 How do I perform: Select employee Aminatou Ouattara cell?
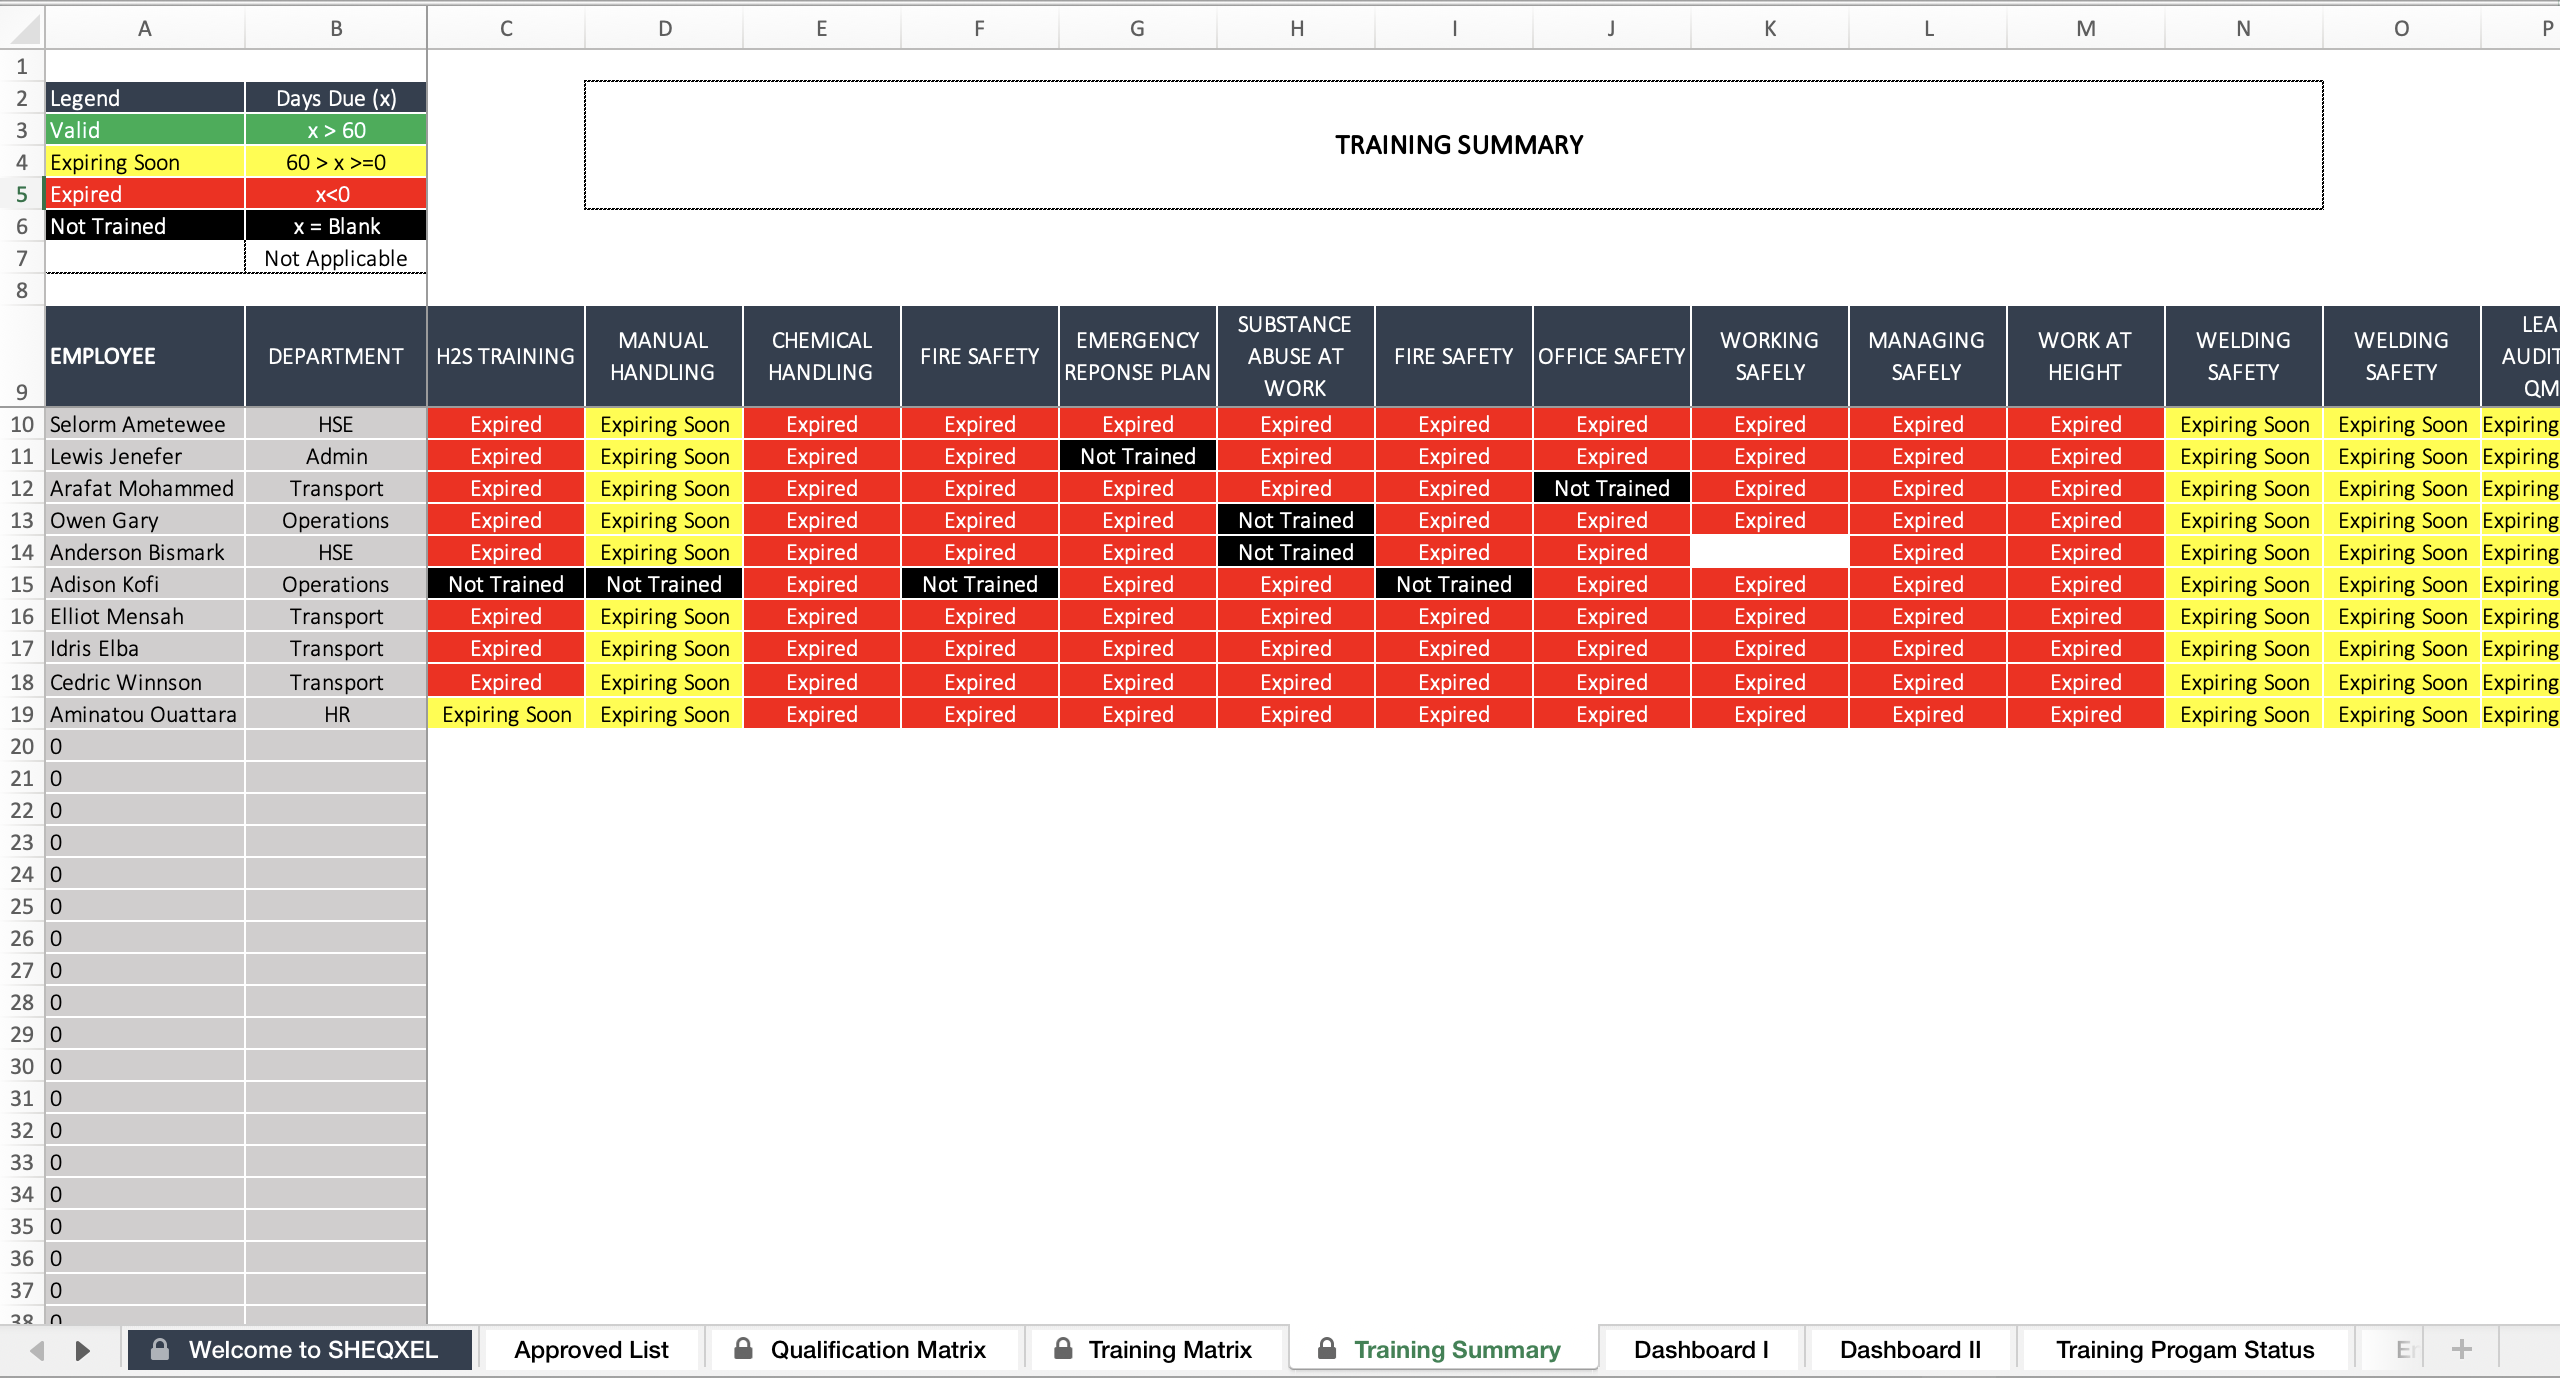[x=145, y=714]
